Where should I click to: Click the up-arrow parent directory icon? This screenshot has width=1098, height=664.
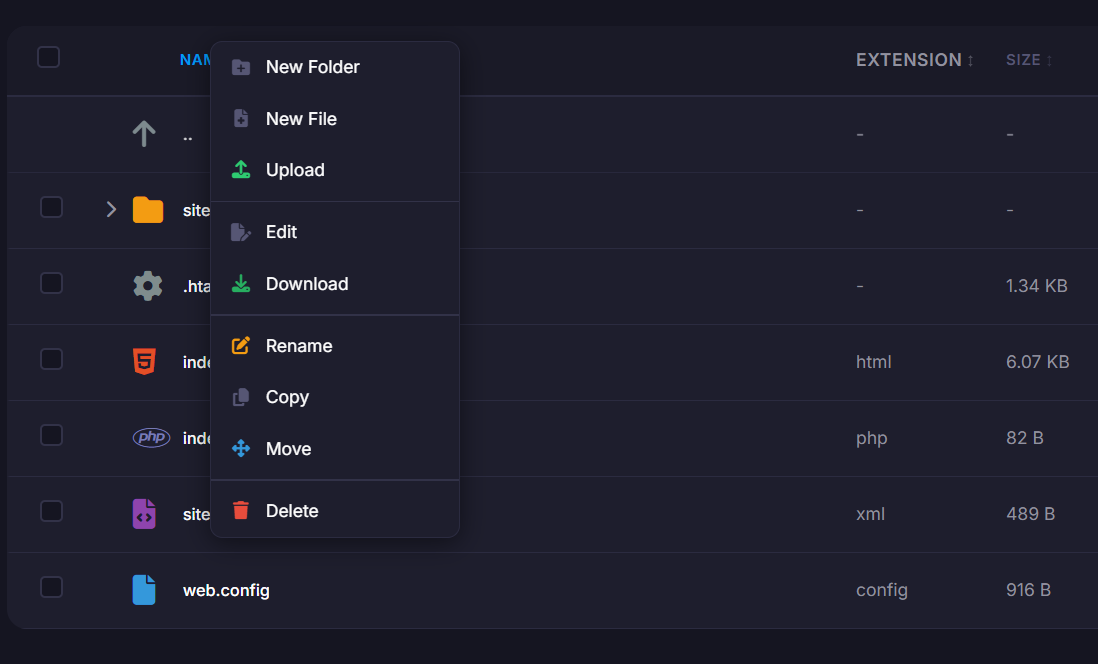click(x=144, y=134)
